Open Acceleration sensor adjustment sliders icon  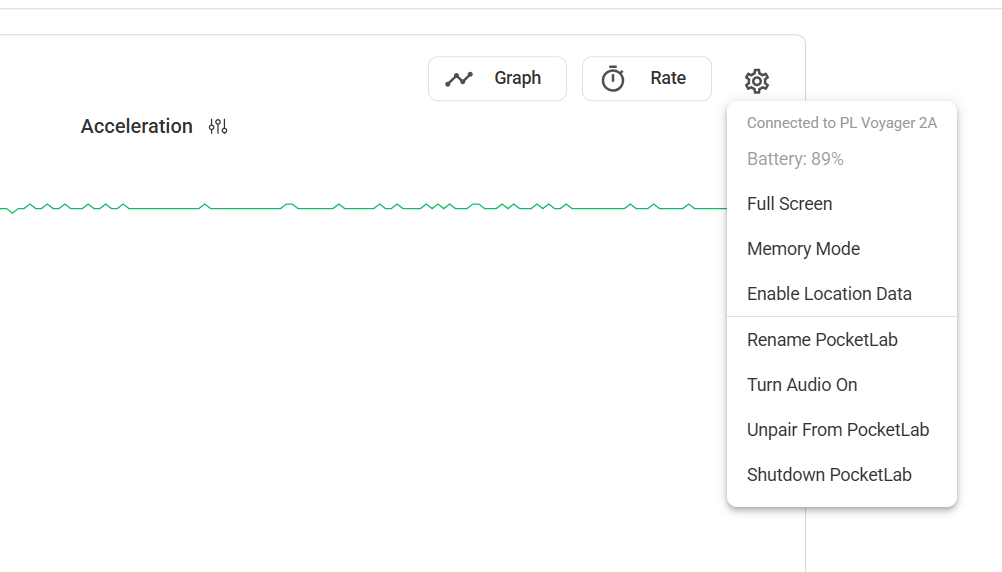218,127
